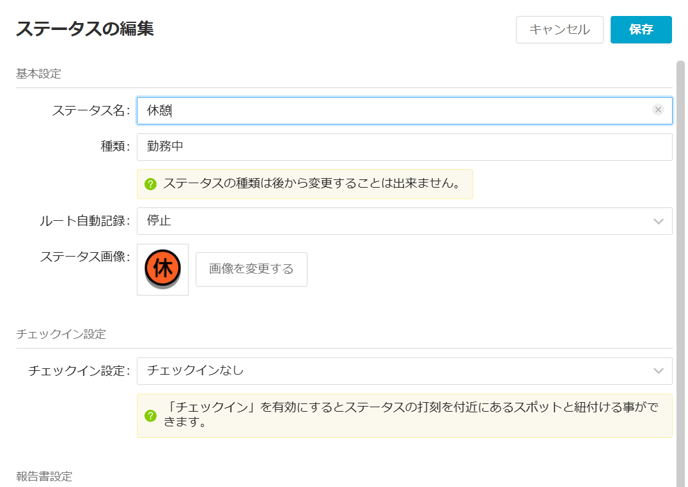
Task: Click the 種類 field showing 勤務中
Action: tap(405, 147)
